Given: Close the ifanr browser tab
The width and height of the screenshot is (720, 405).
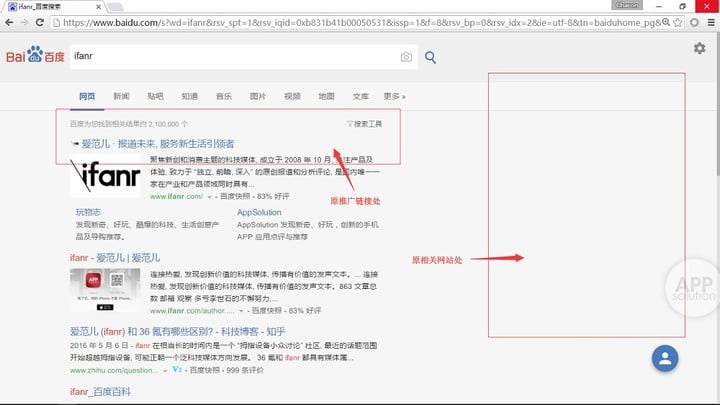Looking at the screenshot, I should tap(98, 7).
